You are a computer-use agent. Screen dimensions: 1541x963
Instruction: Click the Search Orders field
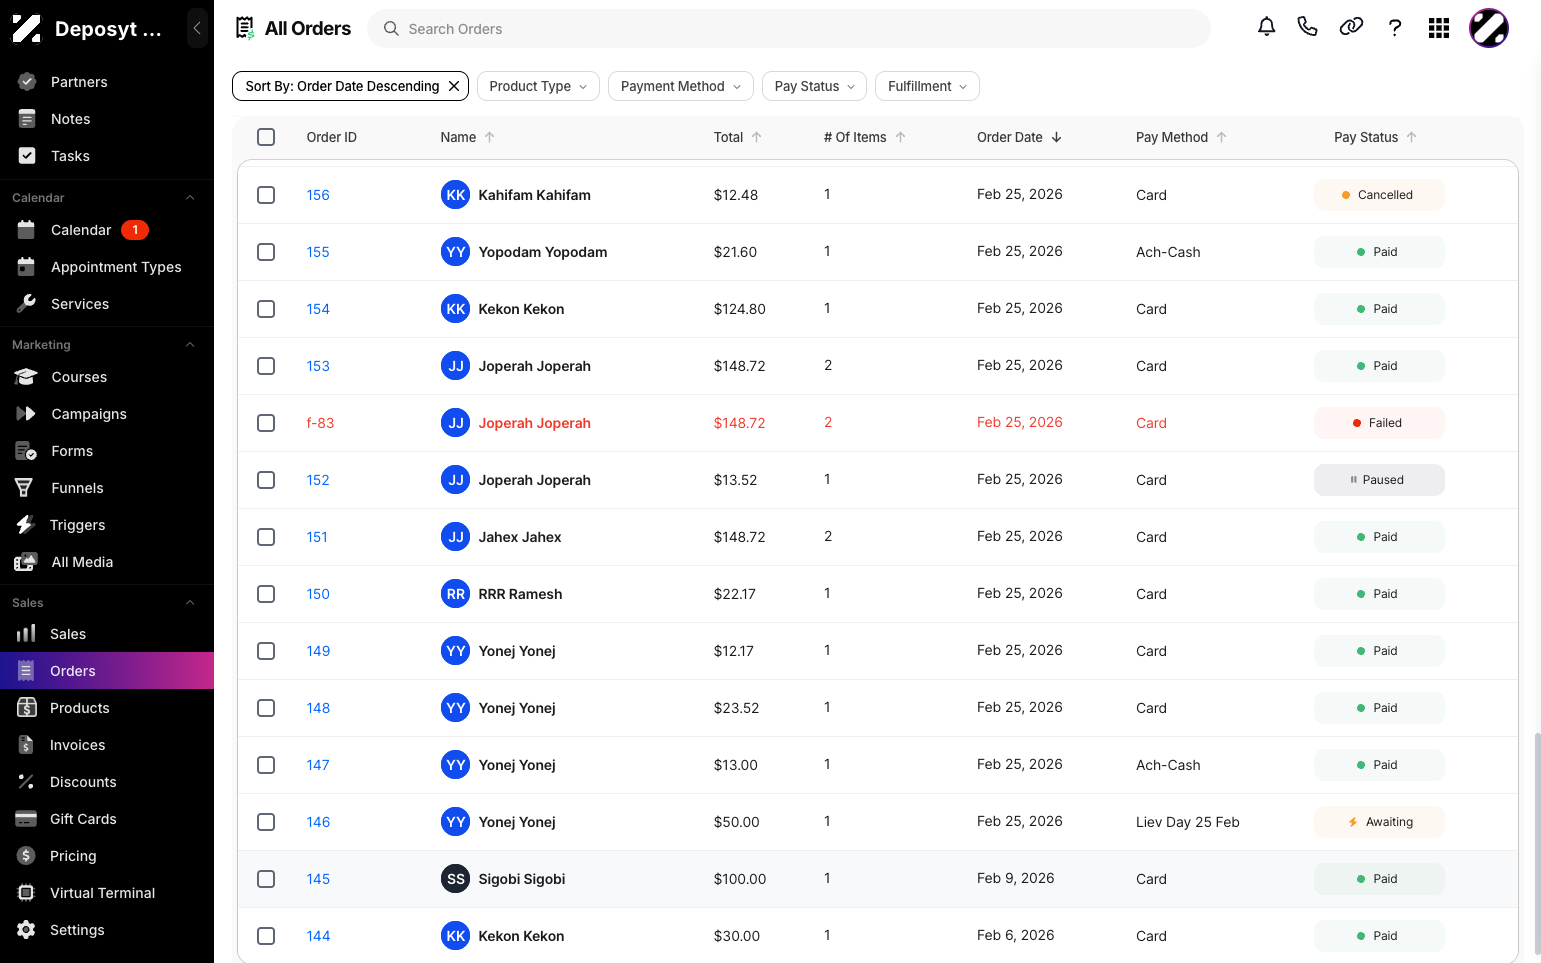(789, 29)
